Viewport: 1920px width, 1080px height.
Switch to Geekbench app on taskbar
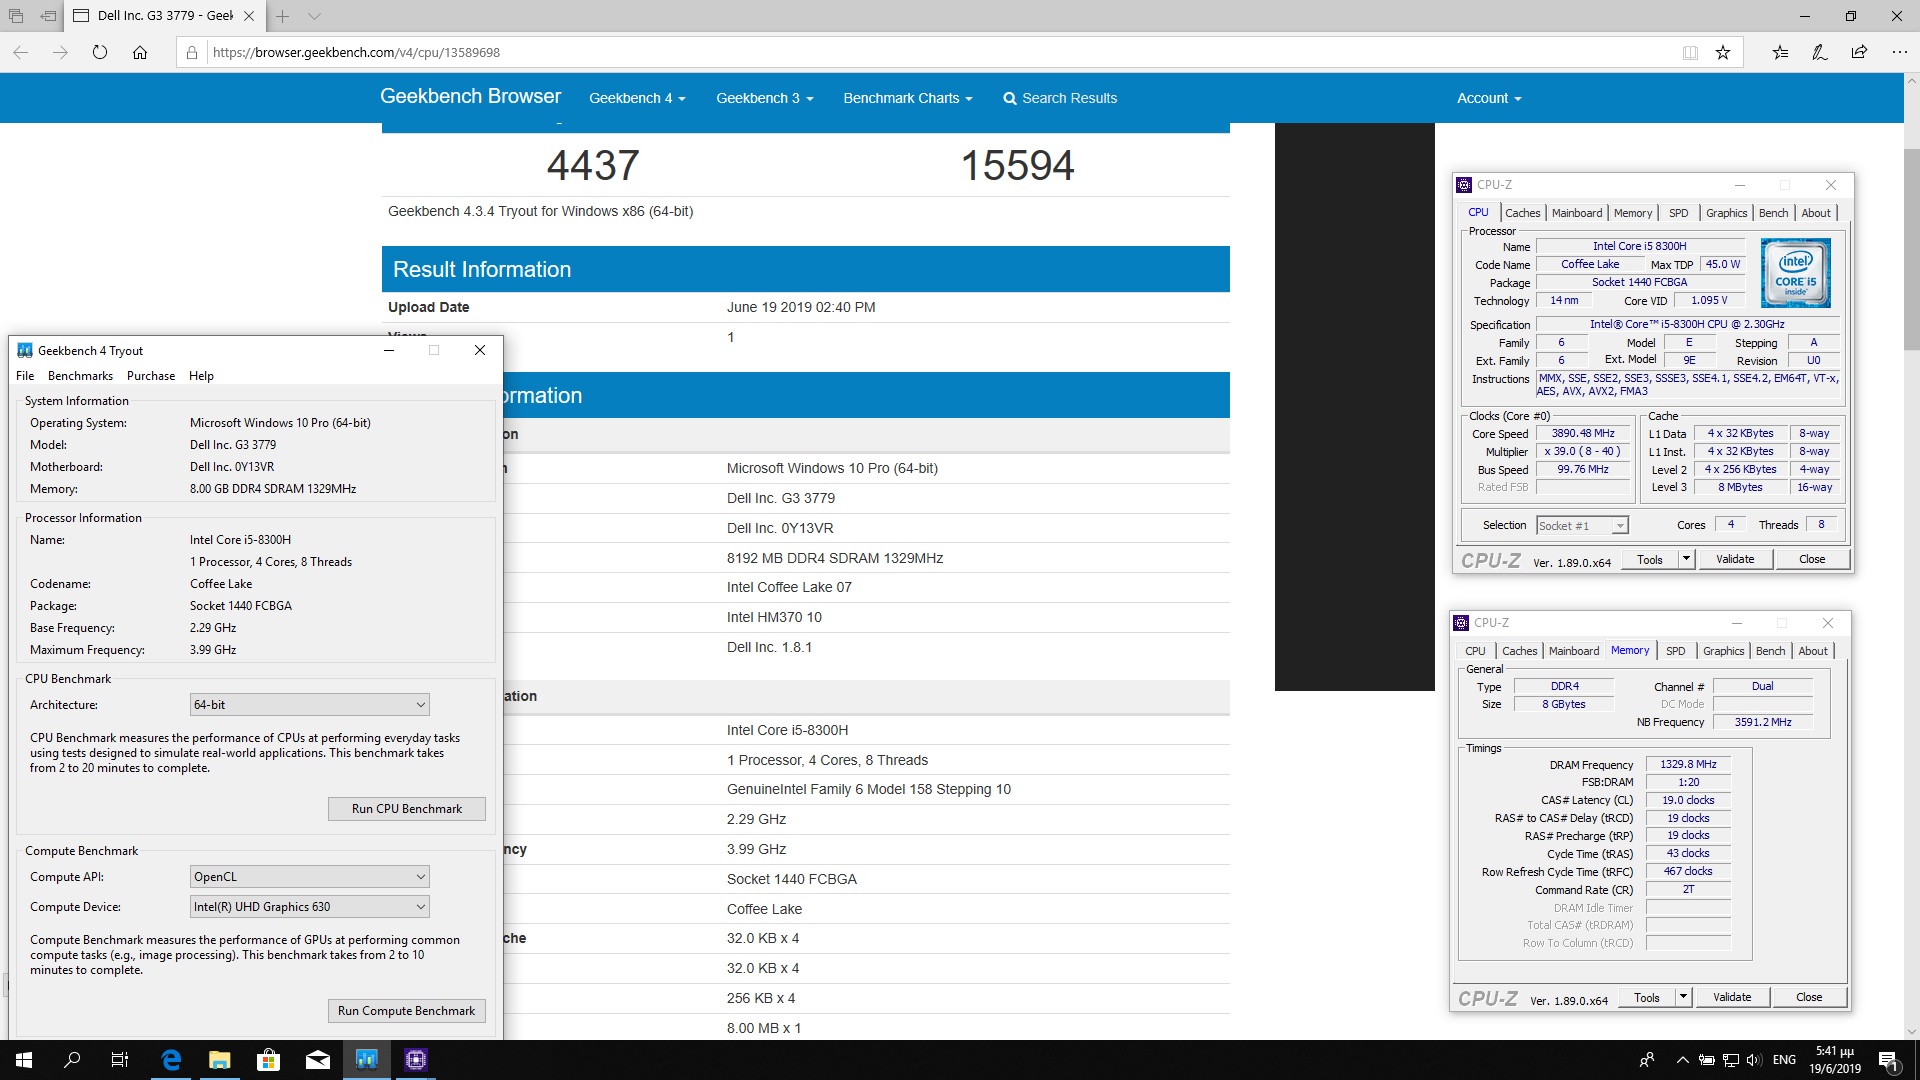[367, 1060]
